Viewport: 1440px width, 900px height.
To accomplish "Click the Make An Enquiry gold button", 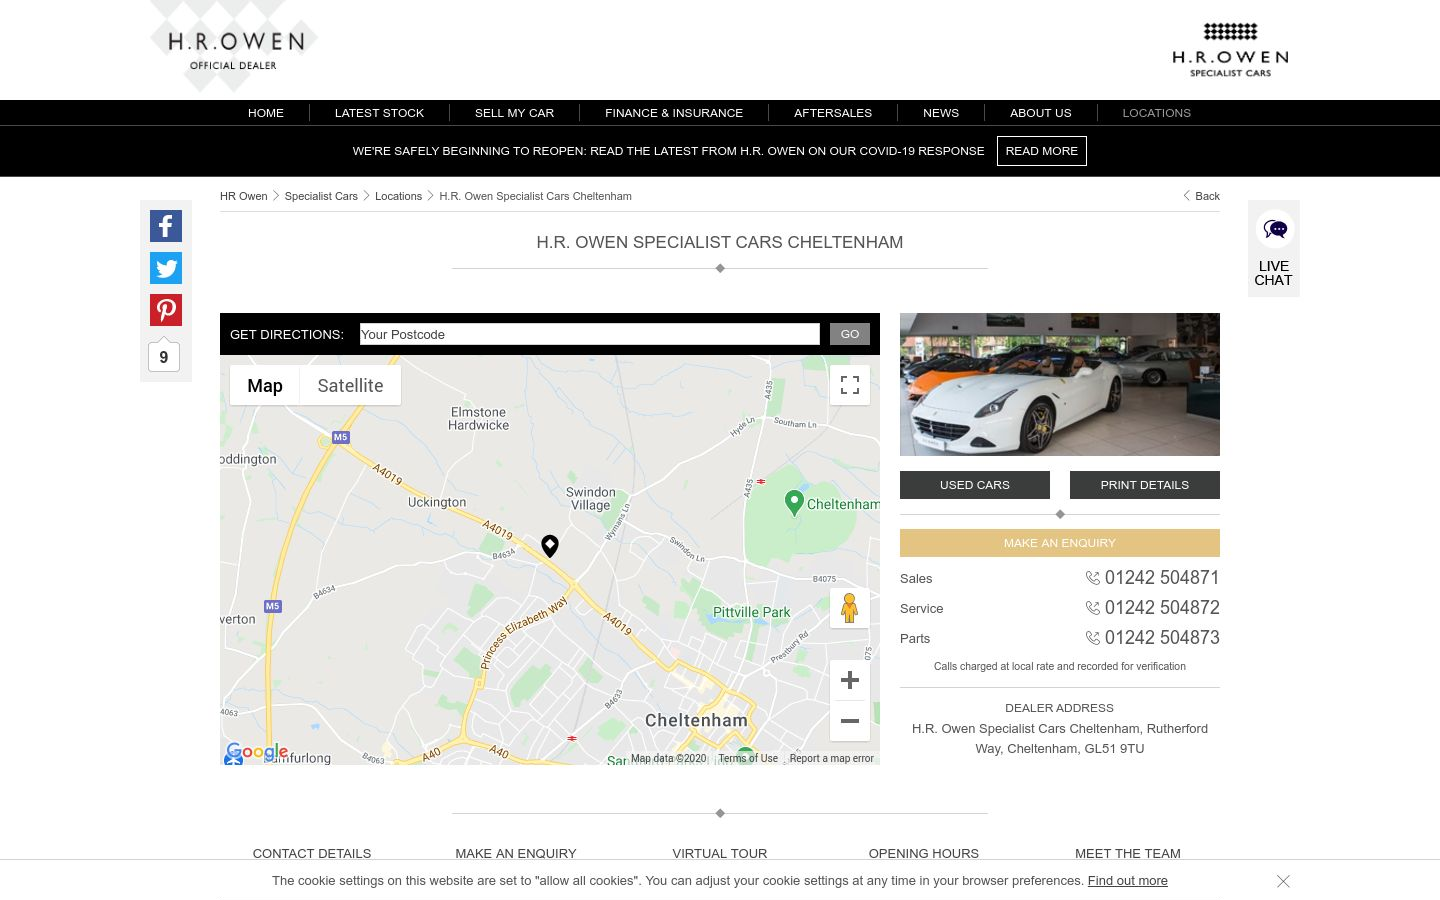I will [x=1060, y=543].
